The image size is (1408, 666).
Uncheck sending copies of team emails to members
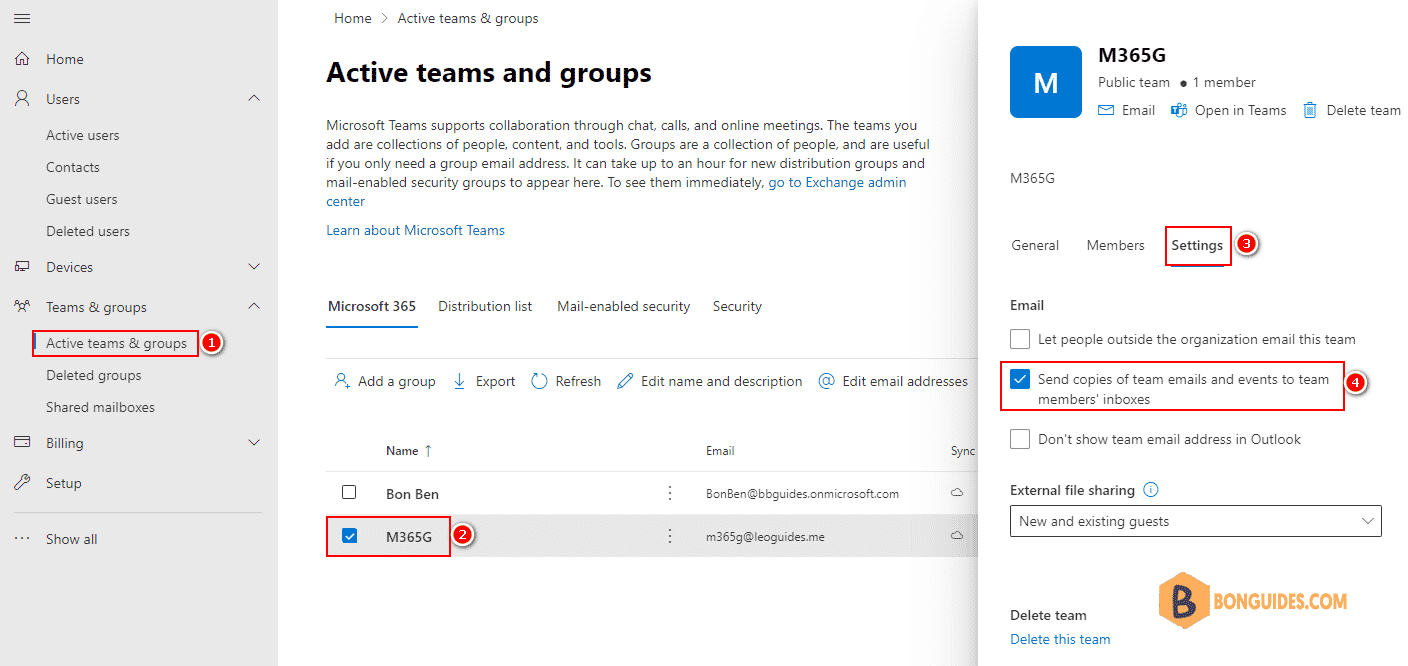click(1021, 379)
